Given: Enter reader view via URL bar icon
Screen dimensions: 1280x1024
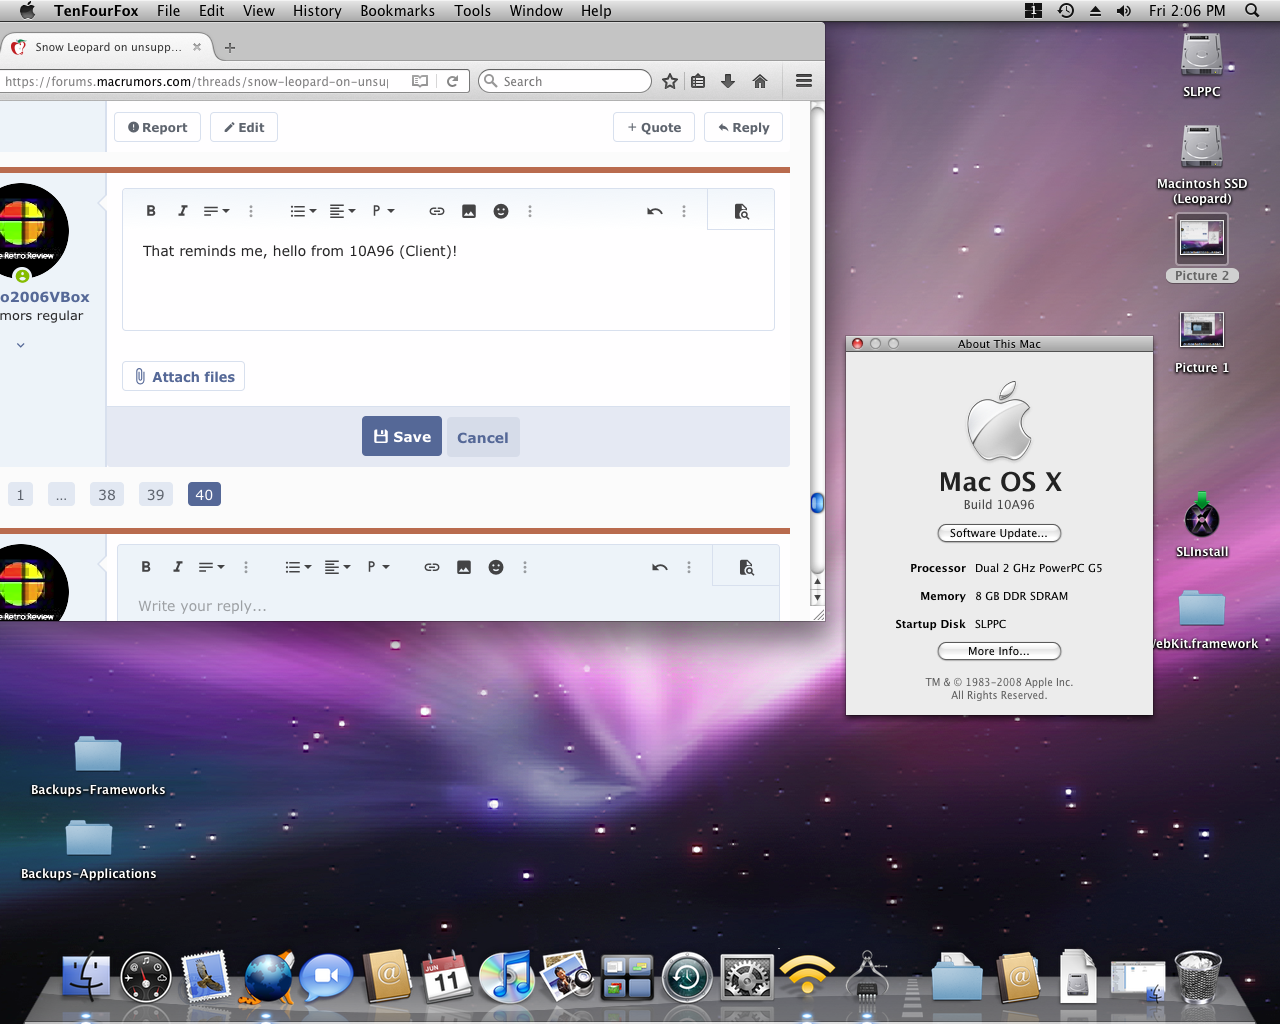Looking at the screenshot, I should (x=420, y=81).
